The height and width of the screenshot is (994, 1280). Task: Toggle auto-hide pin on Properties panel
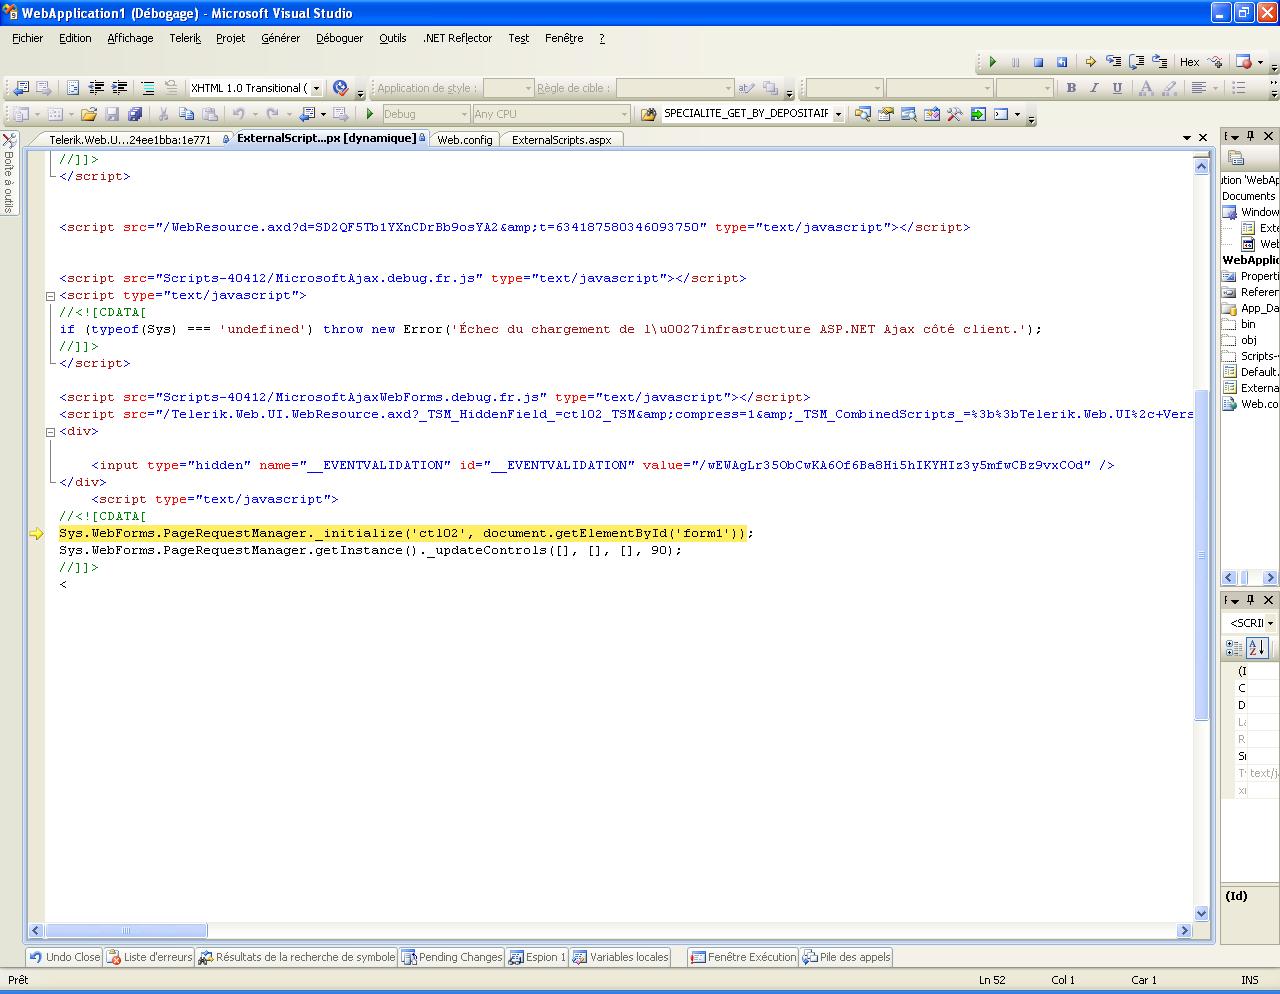pyautogui.click(x=1250, y=600)
